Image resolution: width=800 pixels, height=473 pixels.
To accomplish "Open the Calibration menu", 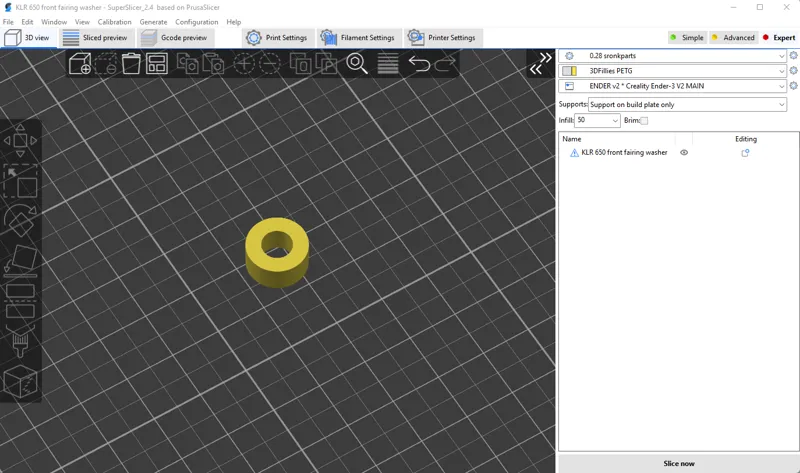I will point(114,22).
